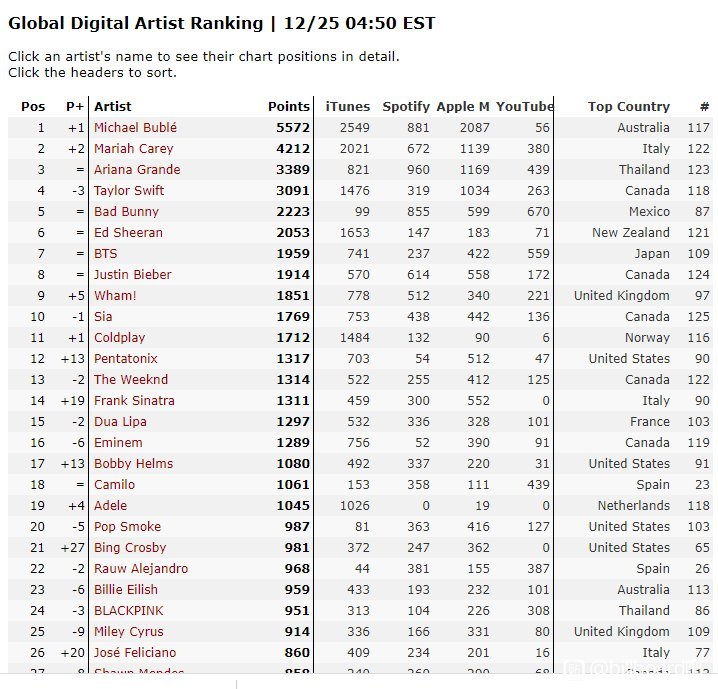Open Bad Bunny artist page
This screenshot has width=718, height=689.
pyautogui.click(x=126, y=212)
